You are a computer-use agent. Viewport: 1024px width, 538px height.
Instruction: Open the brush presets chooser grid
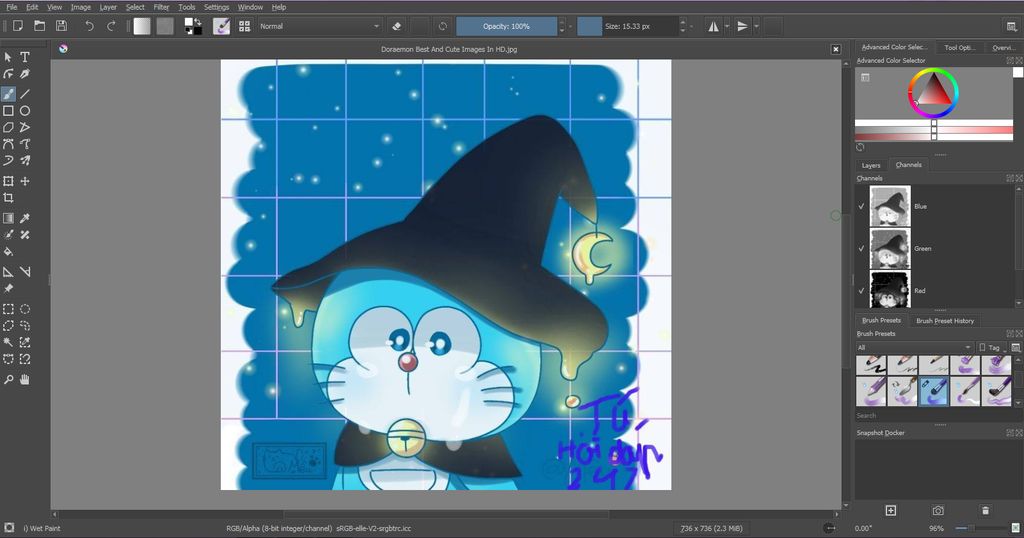[244, 26]
